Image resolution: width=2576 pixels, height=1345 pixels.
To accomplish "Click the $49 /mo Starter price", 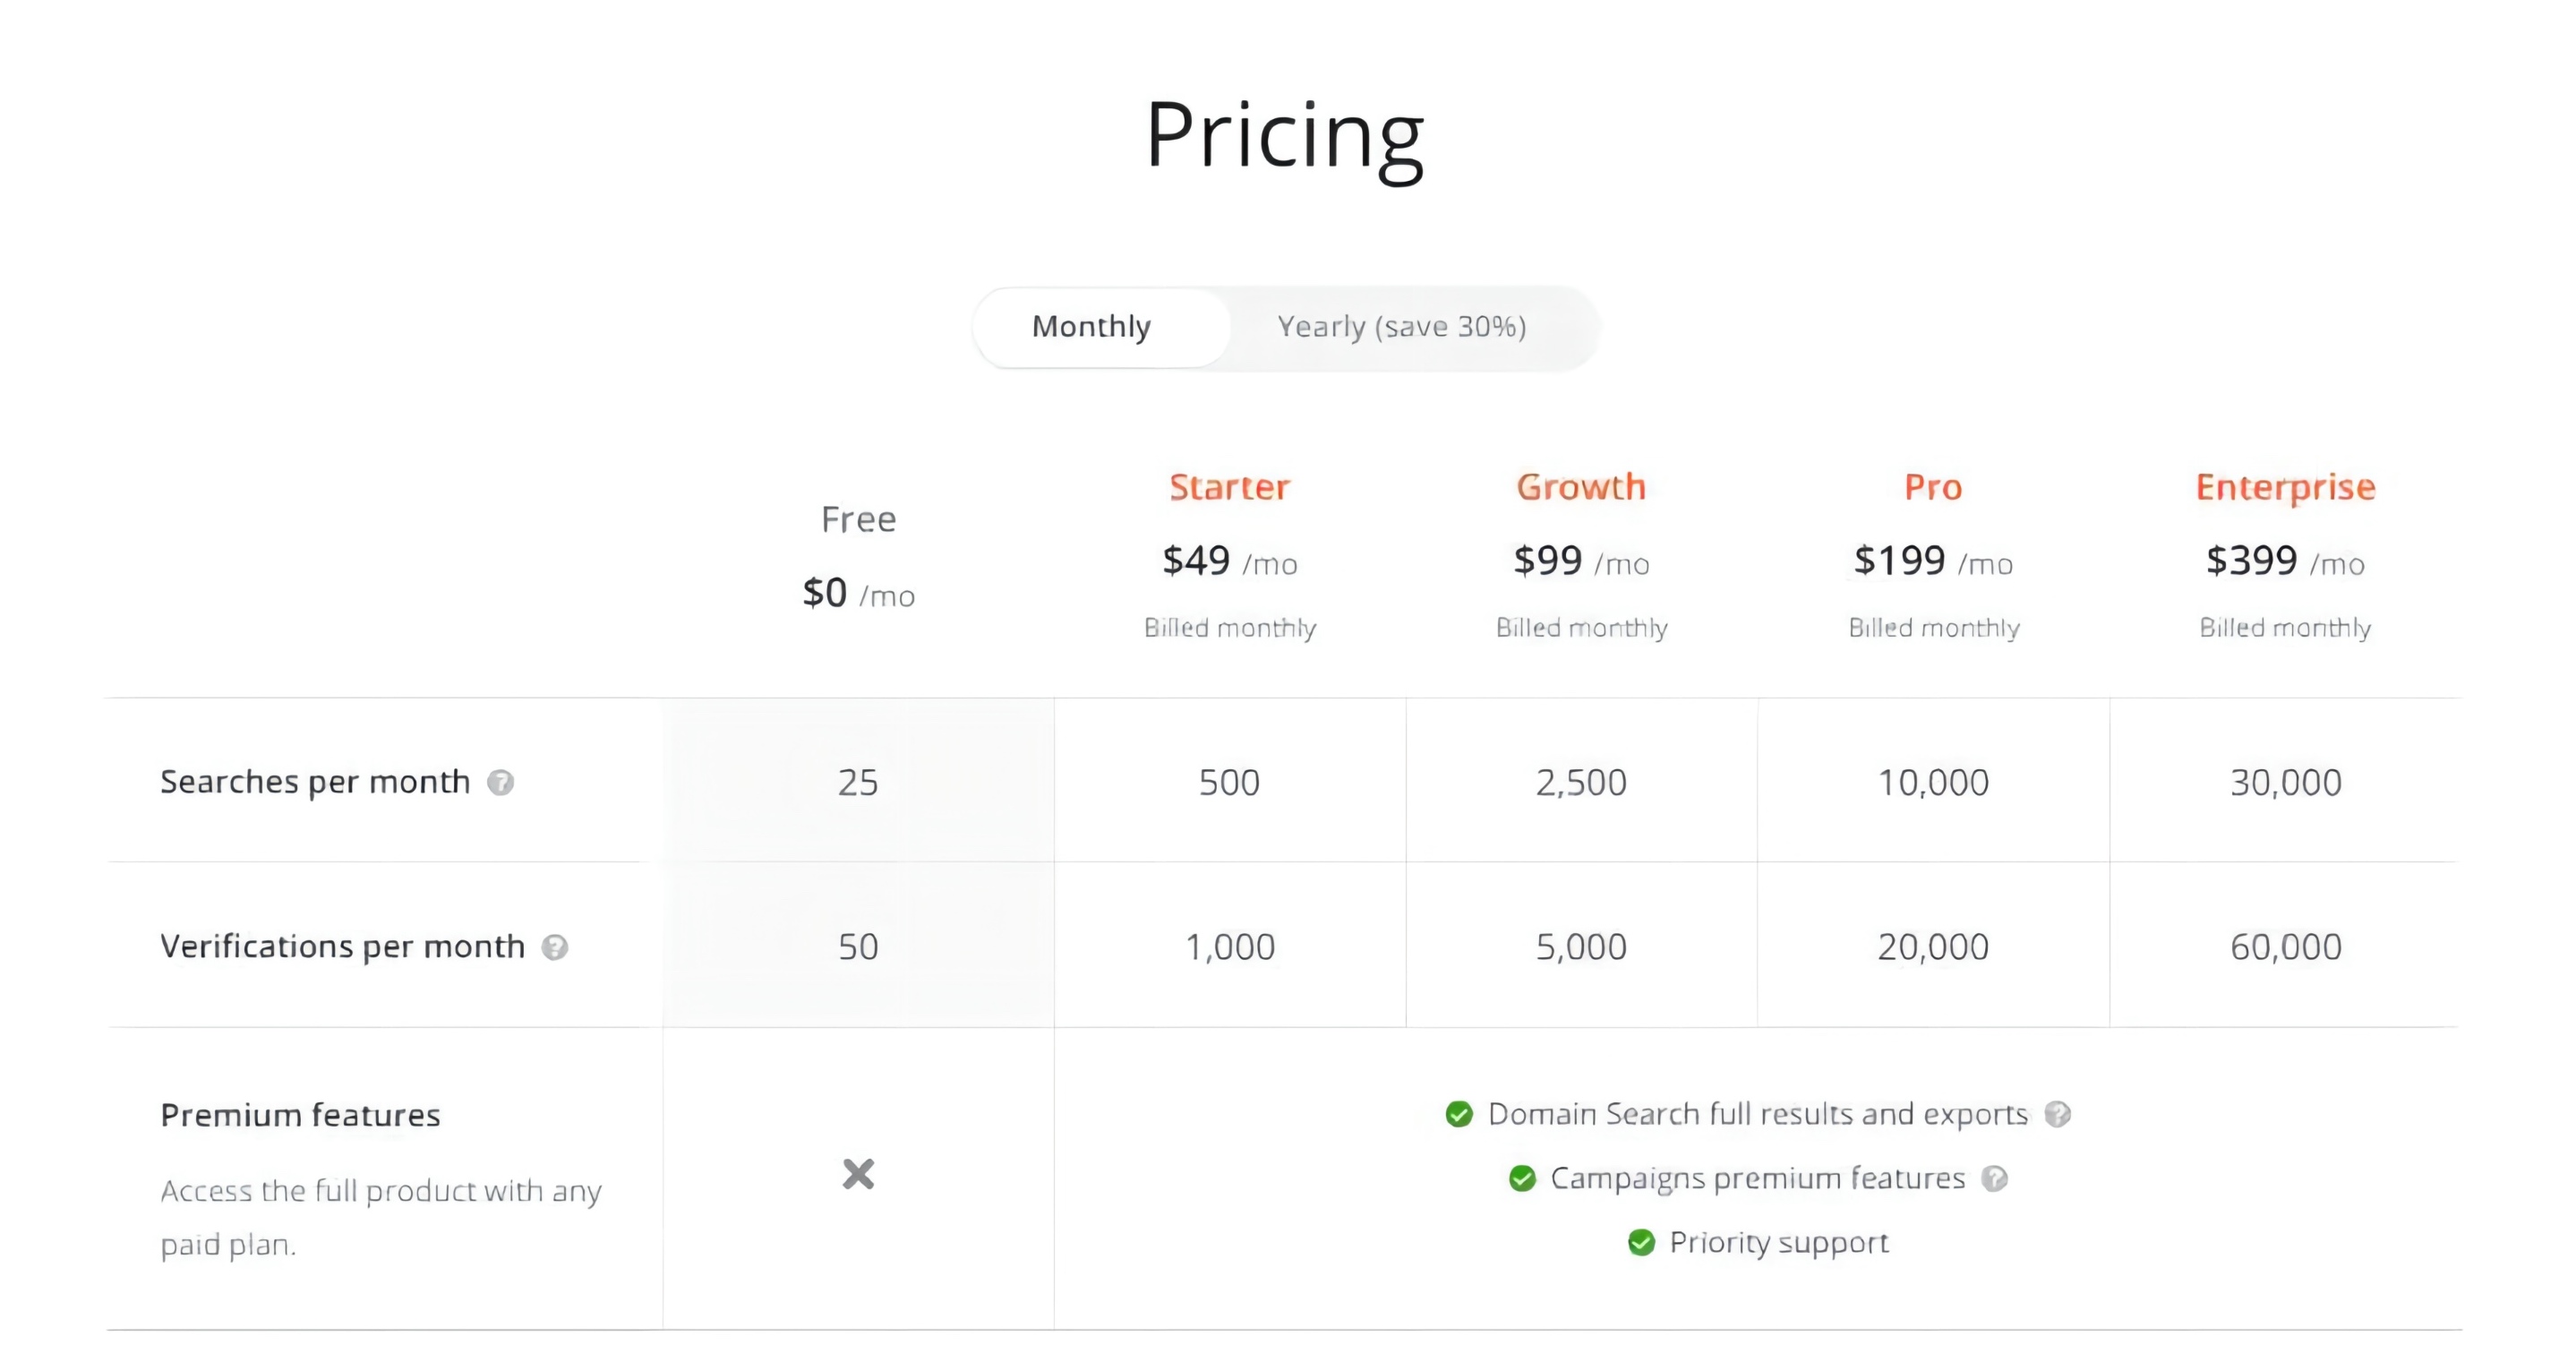I will pyautogui.click(x=1229, y=561).
